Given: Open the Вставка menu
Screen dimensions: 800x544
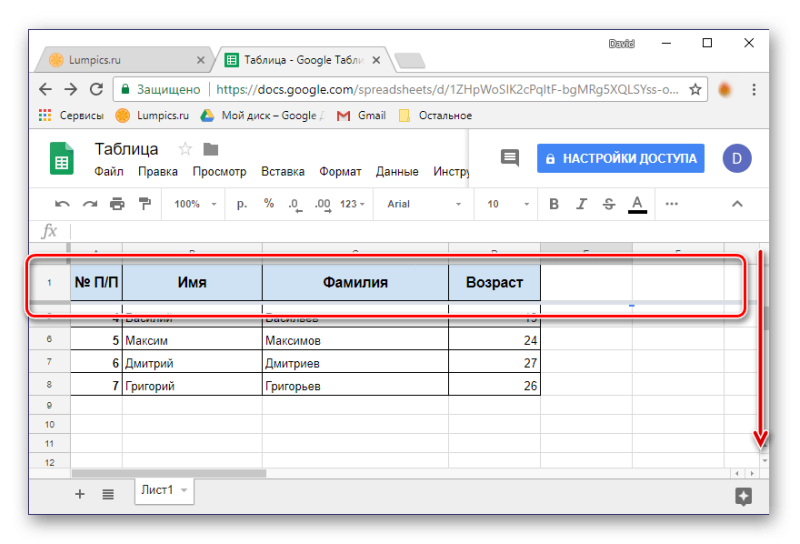Looking at the screenshot, I should click(x=283, y=172).
